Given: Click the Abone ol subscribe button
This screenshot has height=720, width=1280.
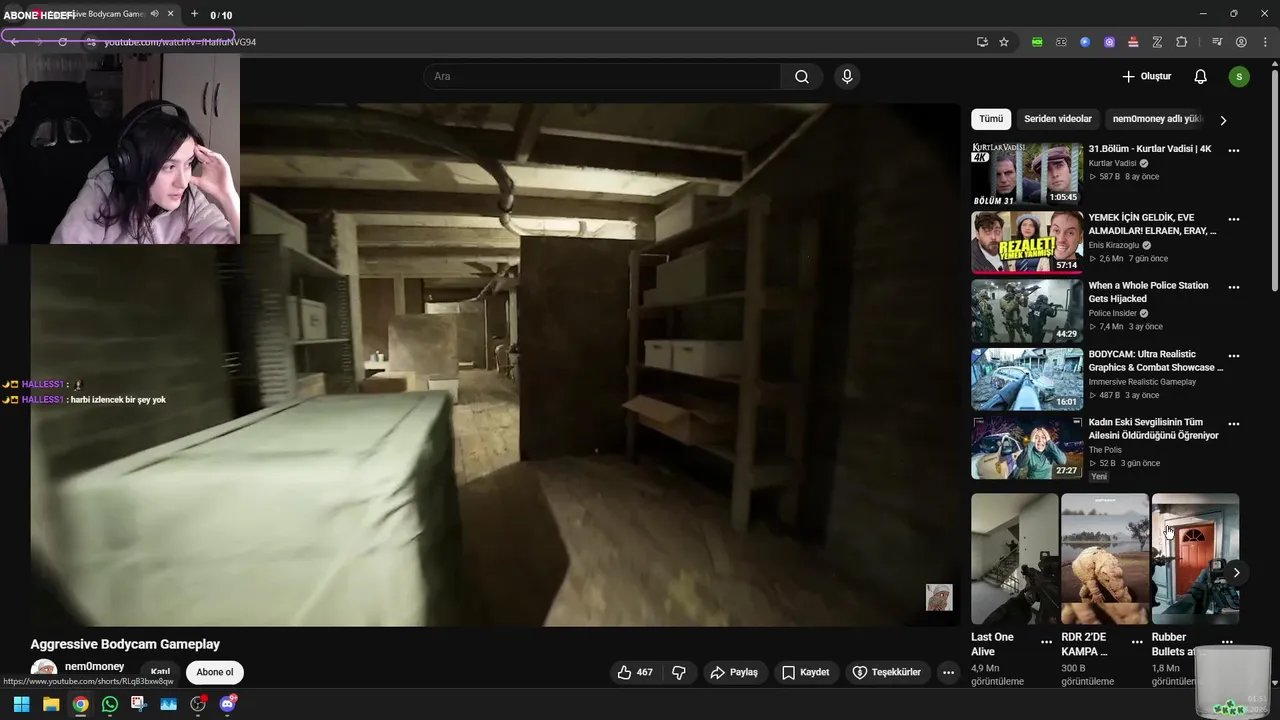Looking at the screenshot, I should point(215,672).
